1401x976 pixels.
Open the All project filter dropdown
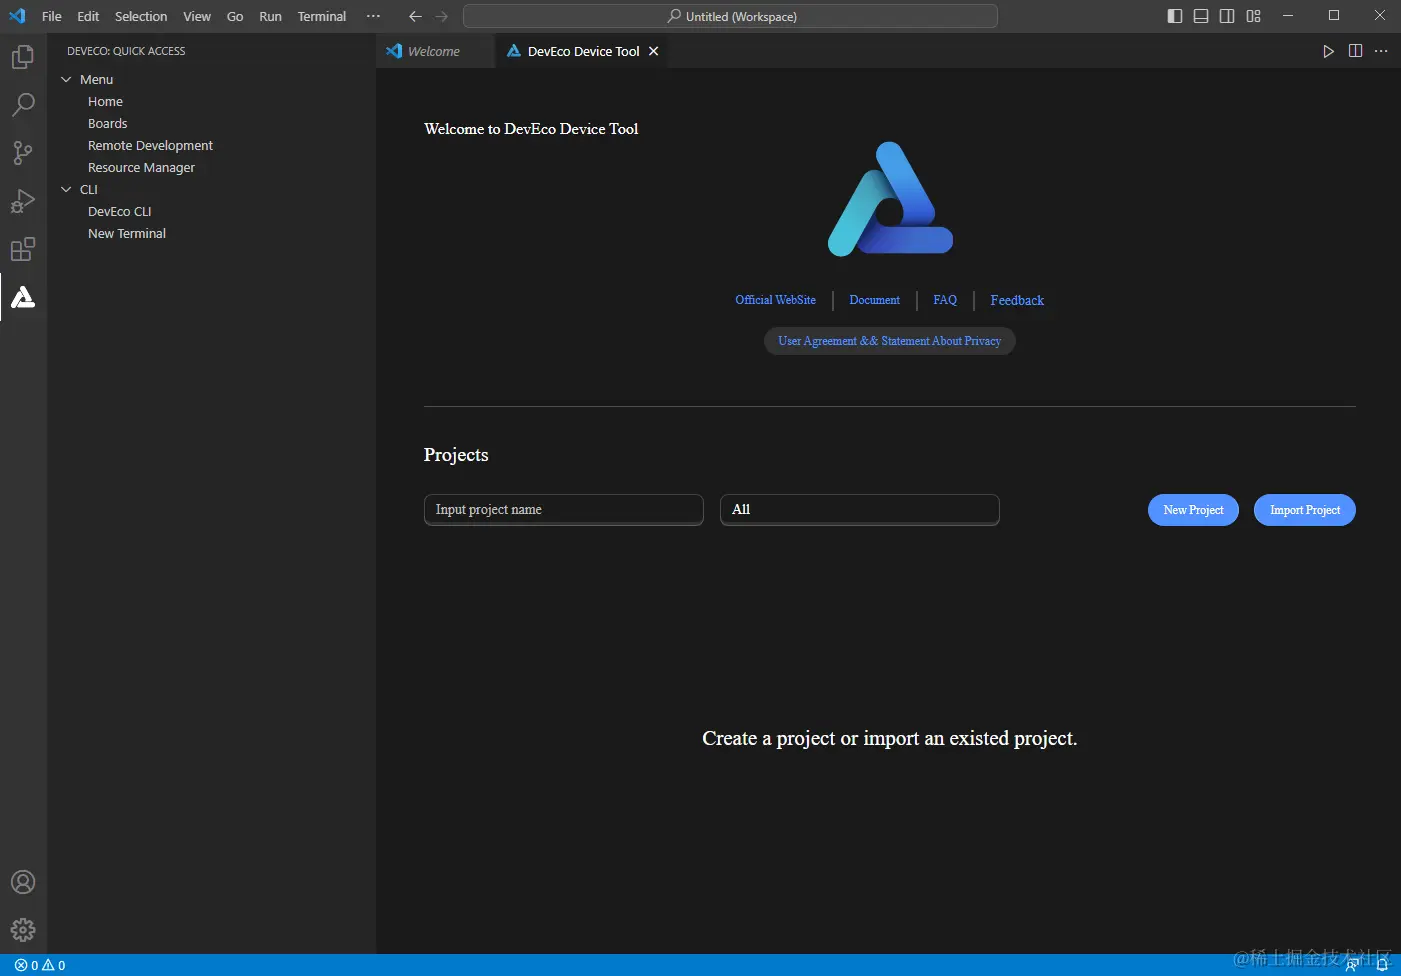point(860,509)
